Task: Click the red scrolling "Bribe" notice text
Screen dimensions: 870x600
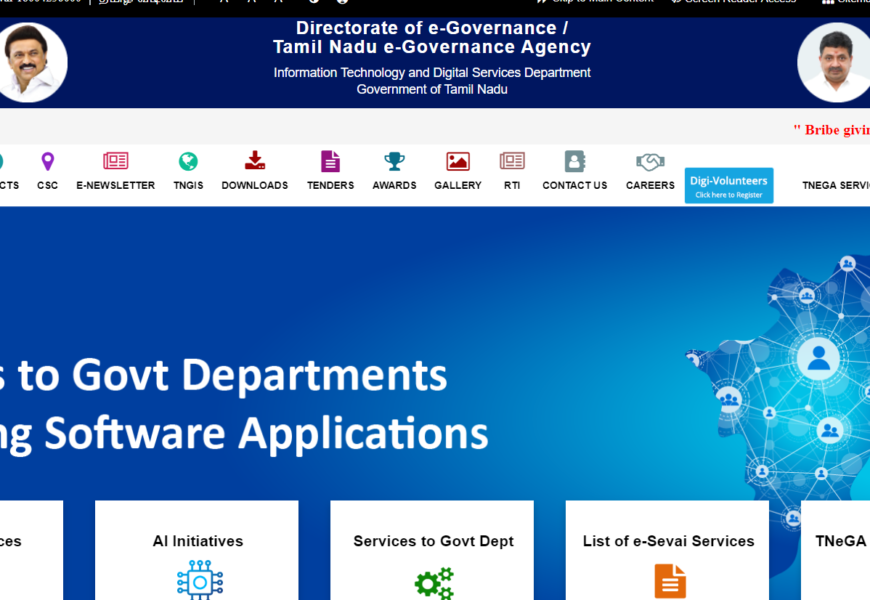Action: point(831,130)
